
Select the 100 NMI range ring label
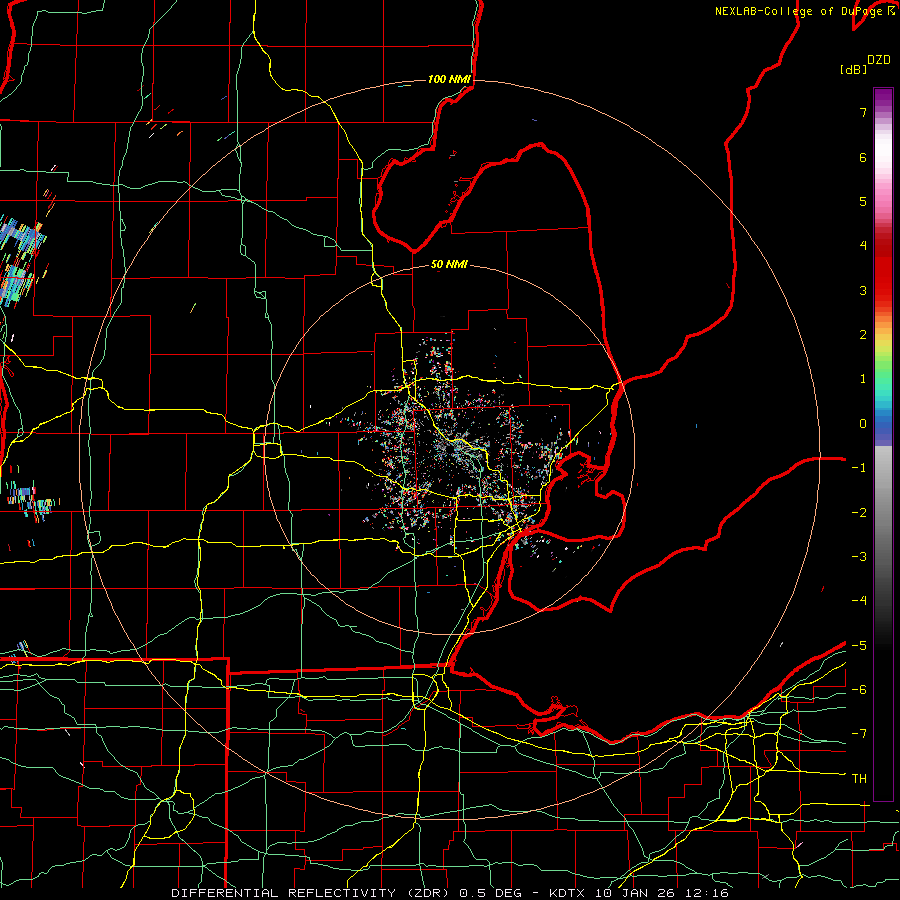[x=449, y=79]
